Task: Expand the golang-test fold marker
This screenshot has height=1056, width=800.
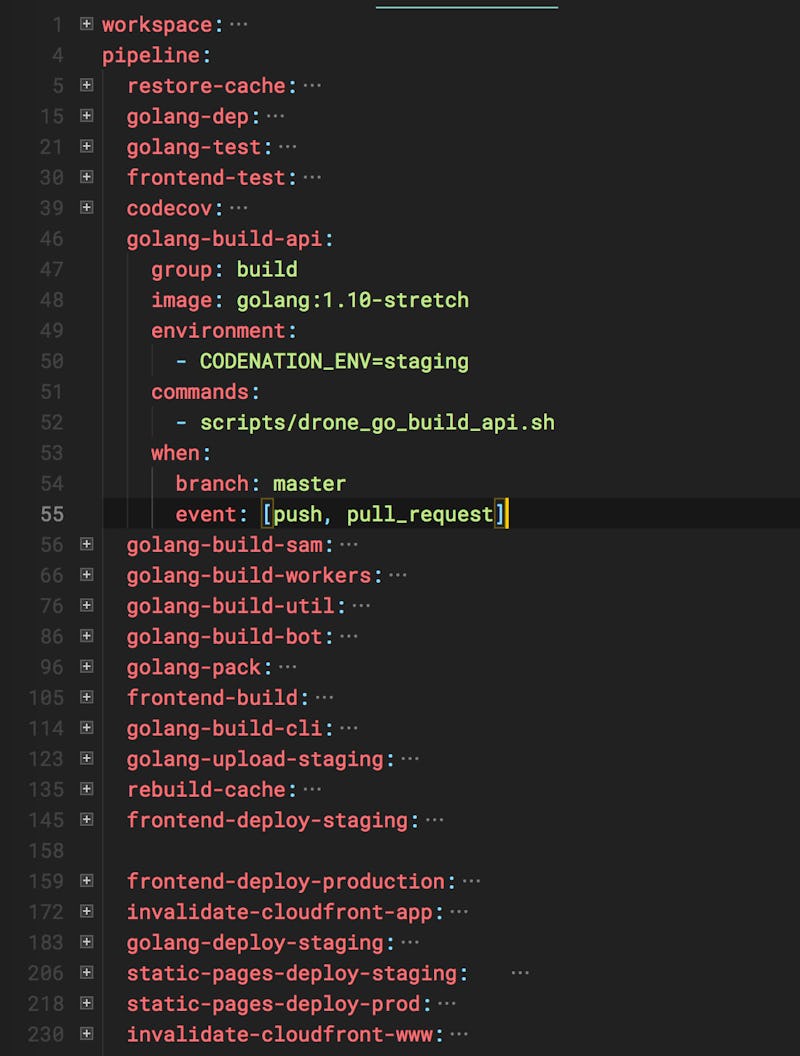Action: pos(86,147)
